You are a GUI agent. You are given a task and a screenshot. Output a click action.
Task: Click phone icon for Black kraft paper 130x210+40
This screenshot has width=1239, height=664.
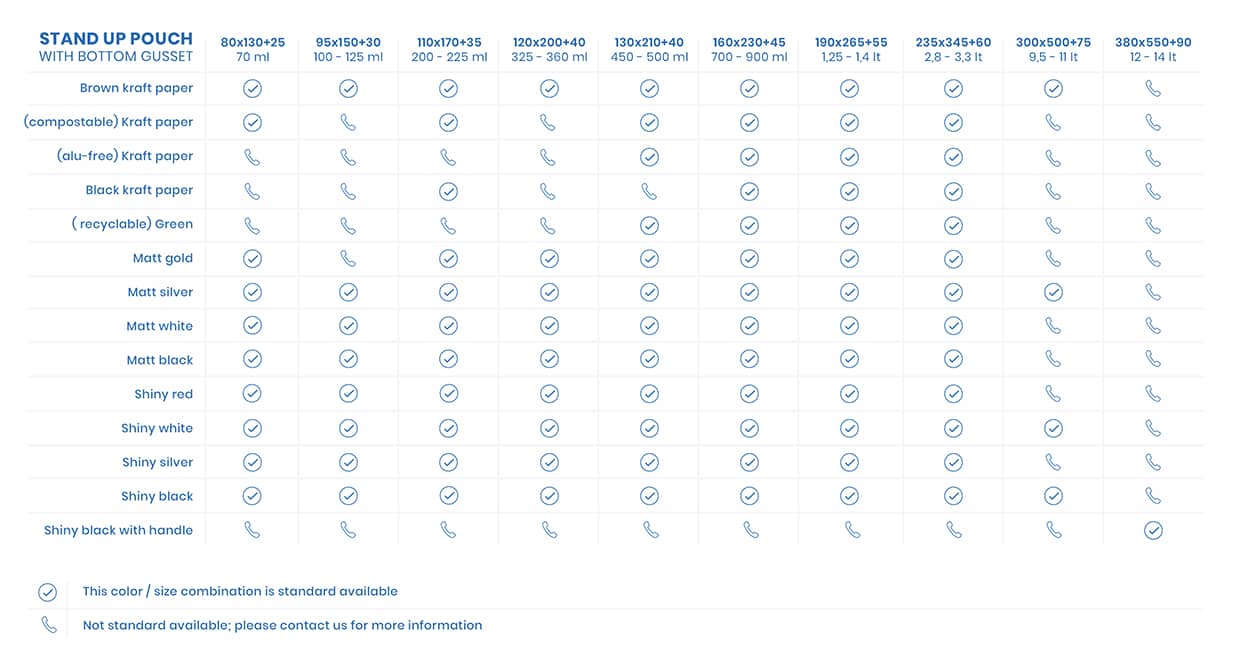(649, 191)
